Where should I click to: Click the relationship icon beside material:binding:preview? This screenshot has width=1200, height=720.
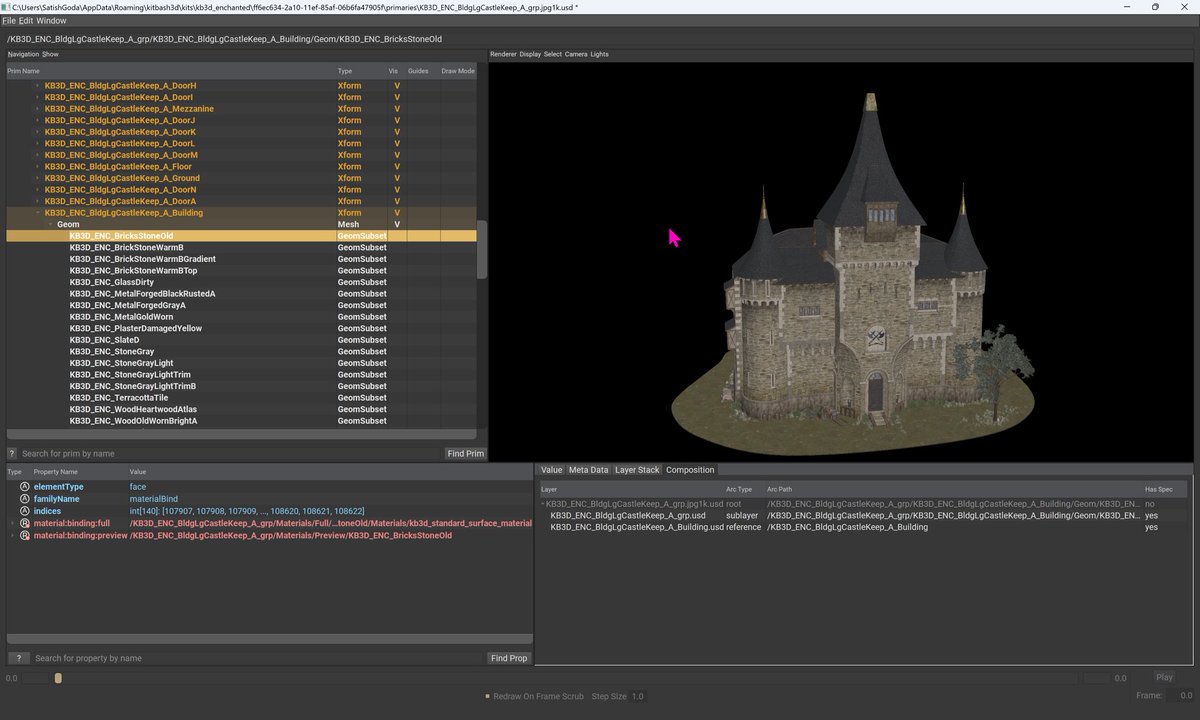pos(24,535)
